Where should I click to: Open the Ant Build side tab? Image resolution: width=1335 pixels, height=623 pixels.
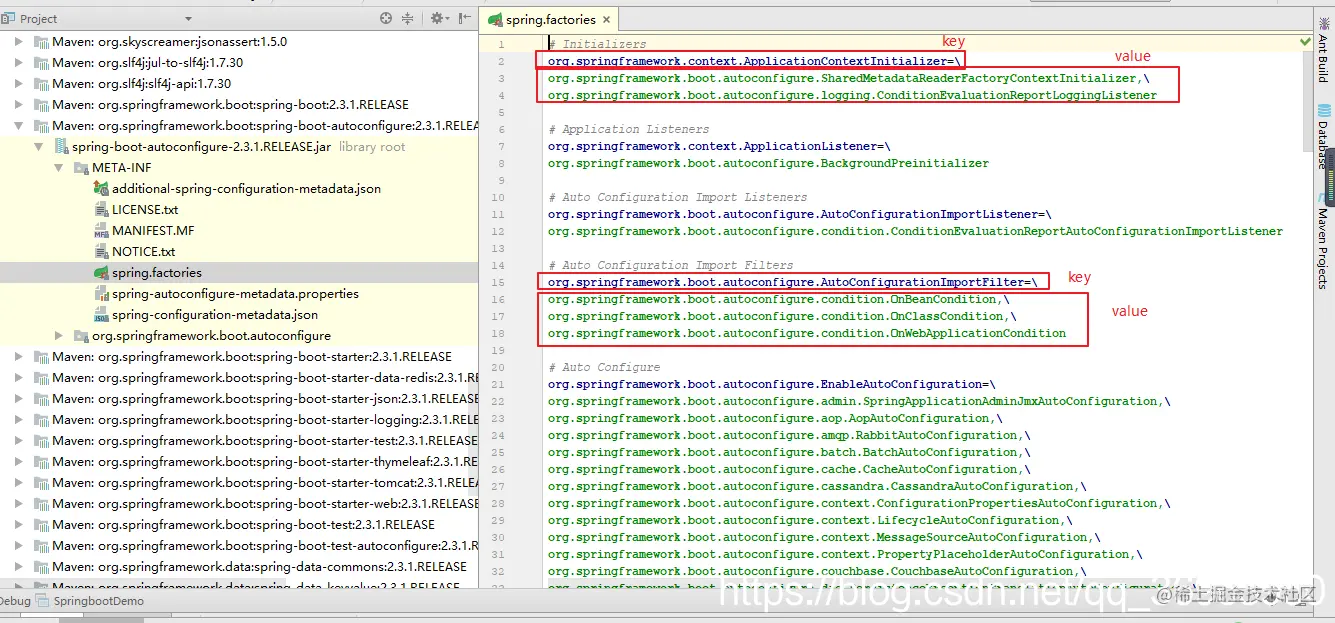1322,52
